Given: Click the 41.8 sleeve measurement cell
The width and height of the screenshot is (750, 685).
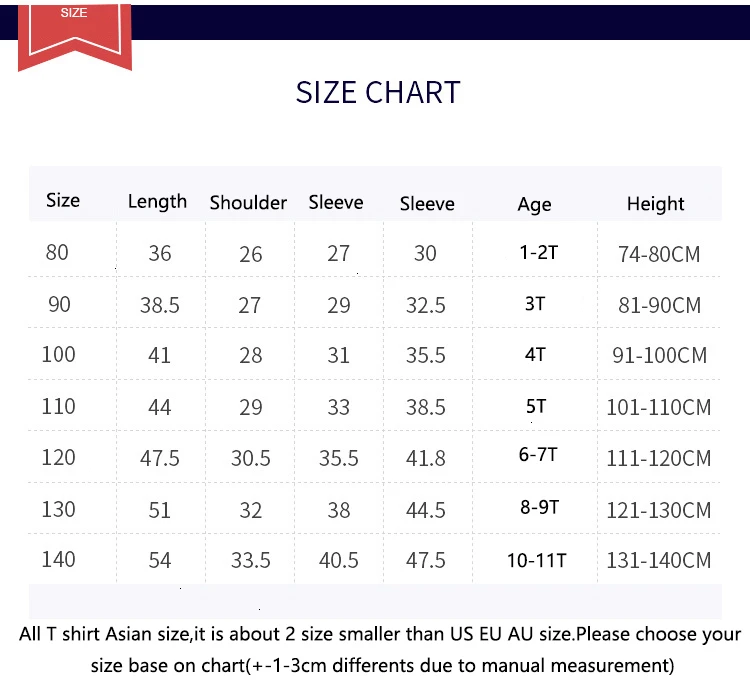Looking at the screenshot, I should [x=426, y=458].
